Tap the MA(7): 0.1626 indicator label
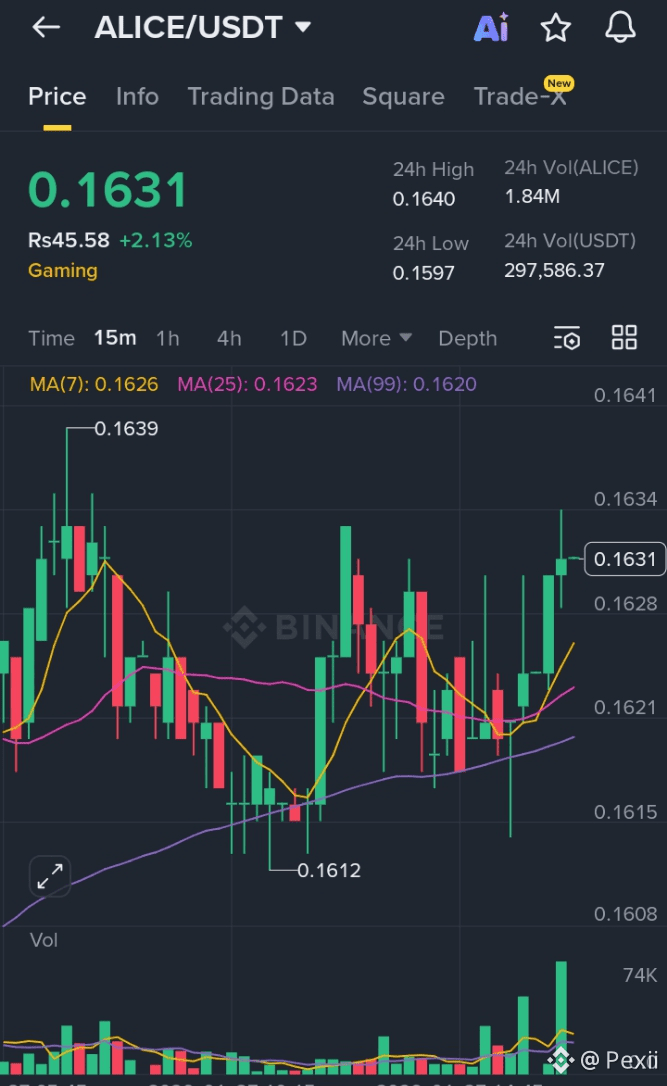The height and width of the screenshot is (1086, 667). point(94,384)
